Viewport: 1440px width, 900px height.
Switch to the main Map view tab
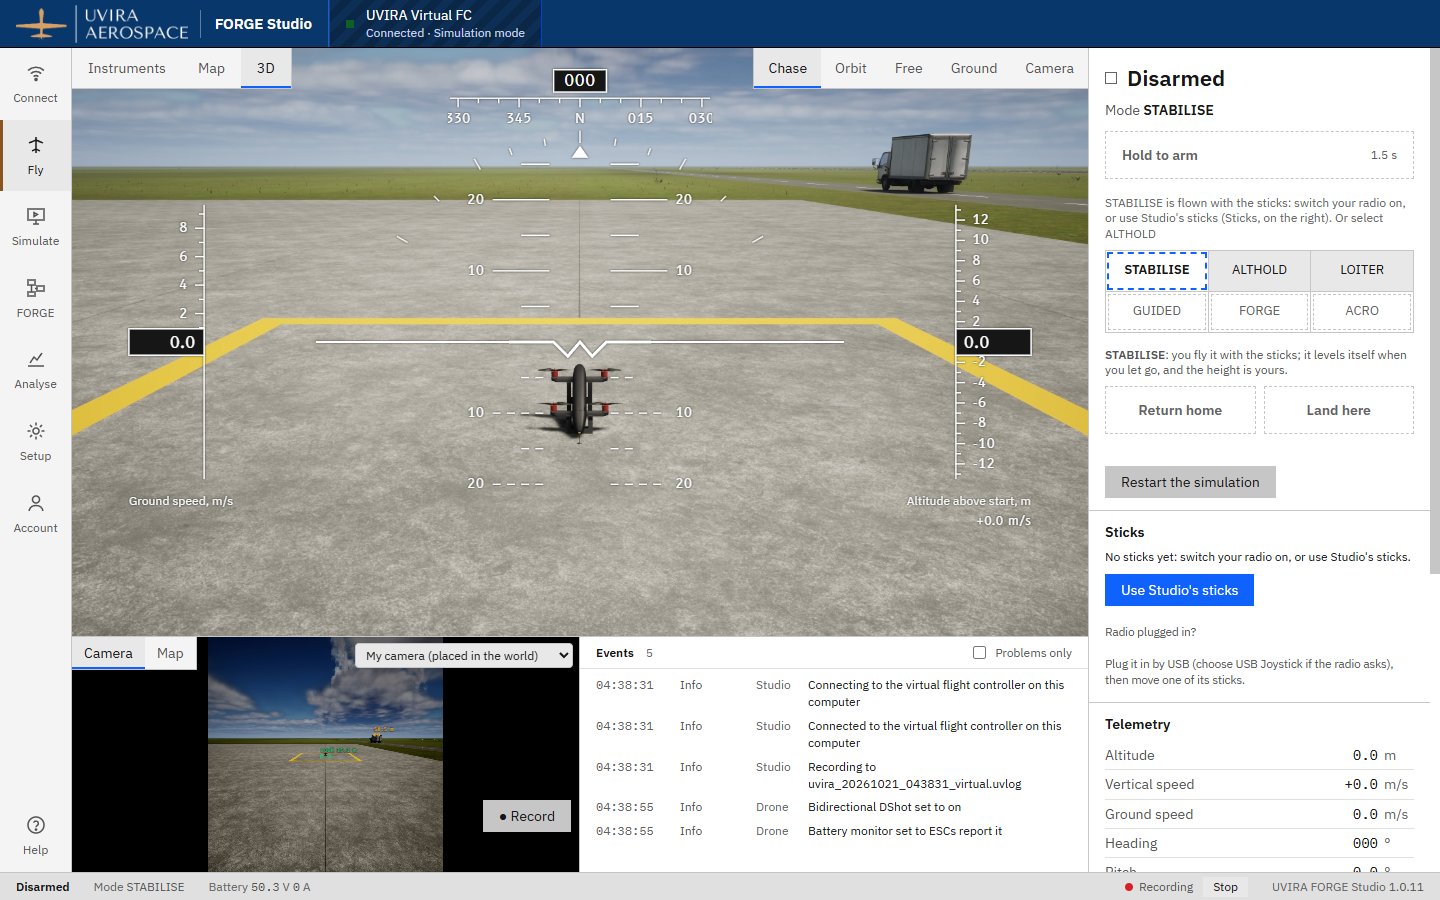point(211,68)
